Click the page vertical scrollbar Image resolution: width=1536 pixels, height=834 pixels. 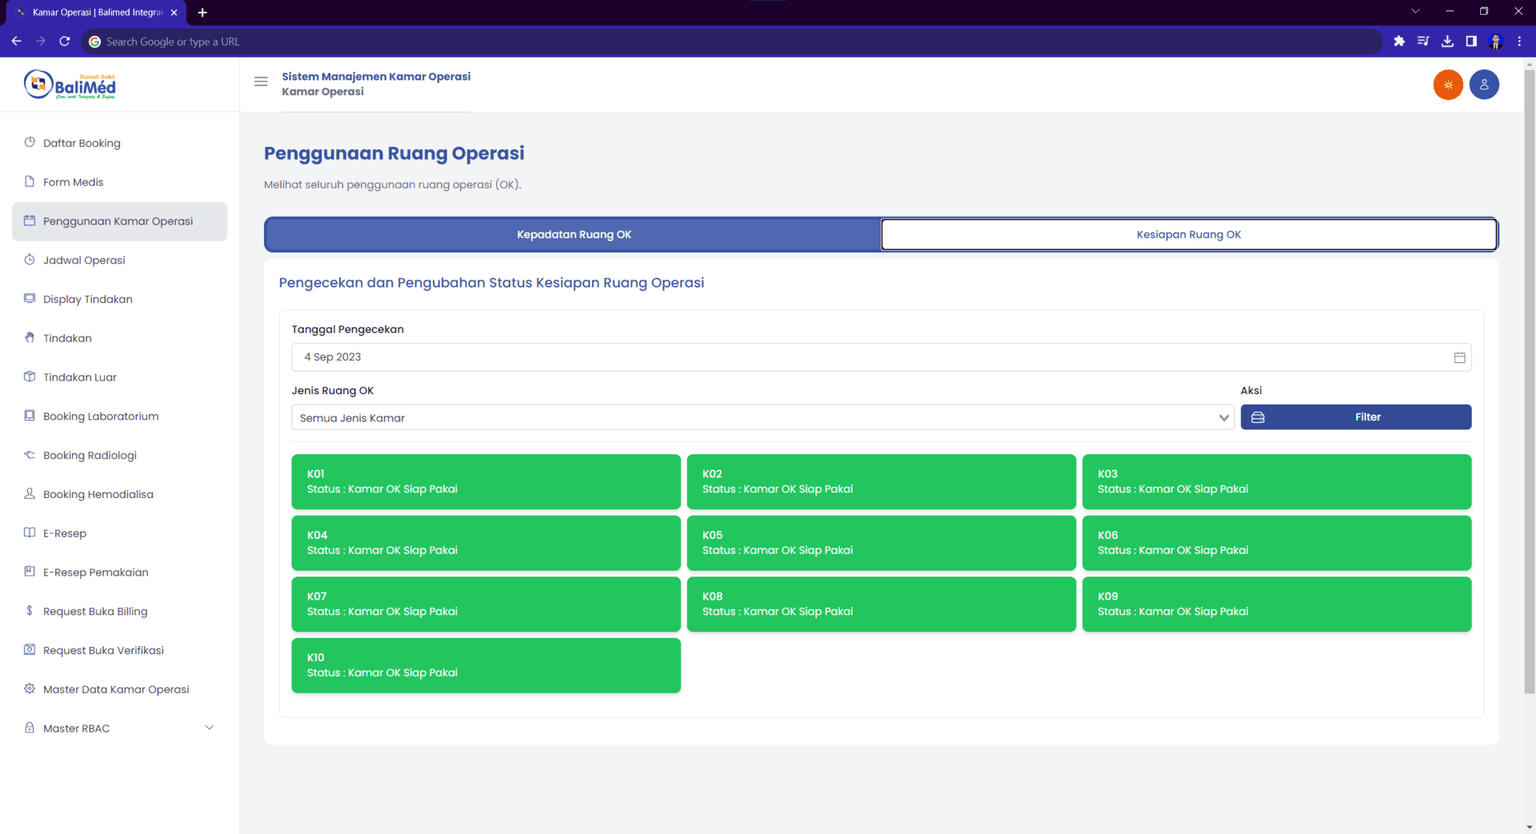pos(1528,380)
